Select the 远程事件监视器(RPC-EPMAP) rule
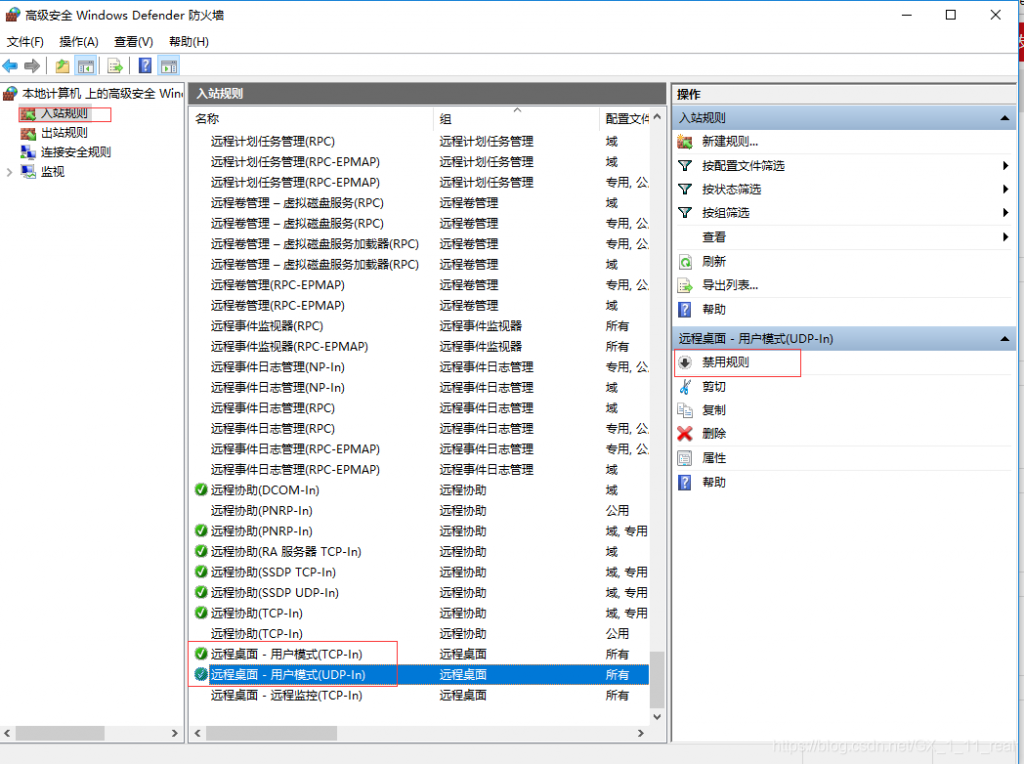The width and height of the screenshot is (1024, 764). (x=421, y=347)
